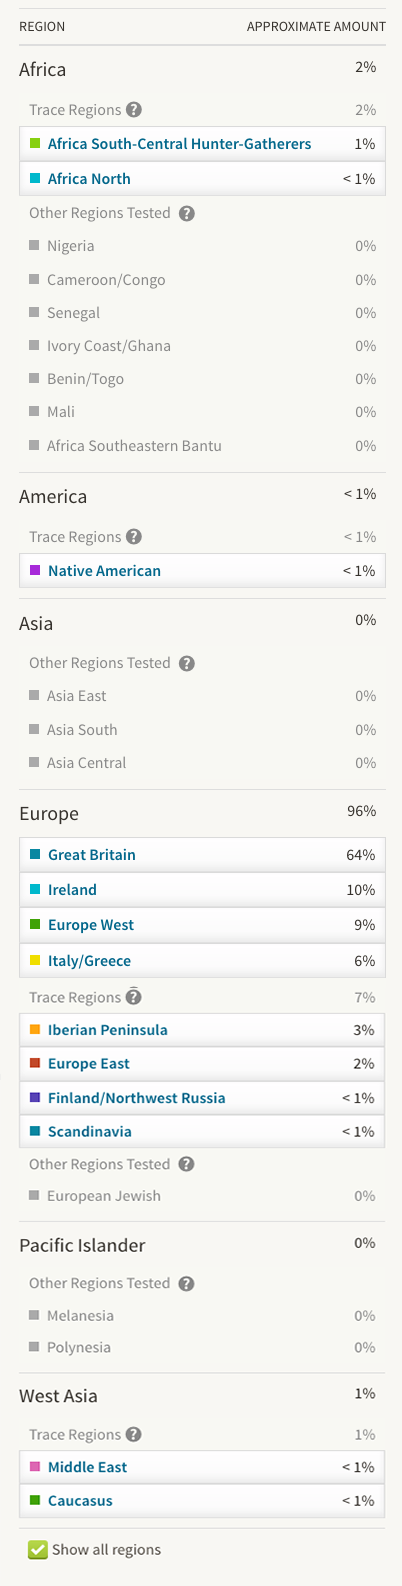Open help icon beside Europe Other Regions Tested
The height and width of the screenshot is (1586, 402).
tap(187, 1164)
